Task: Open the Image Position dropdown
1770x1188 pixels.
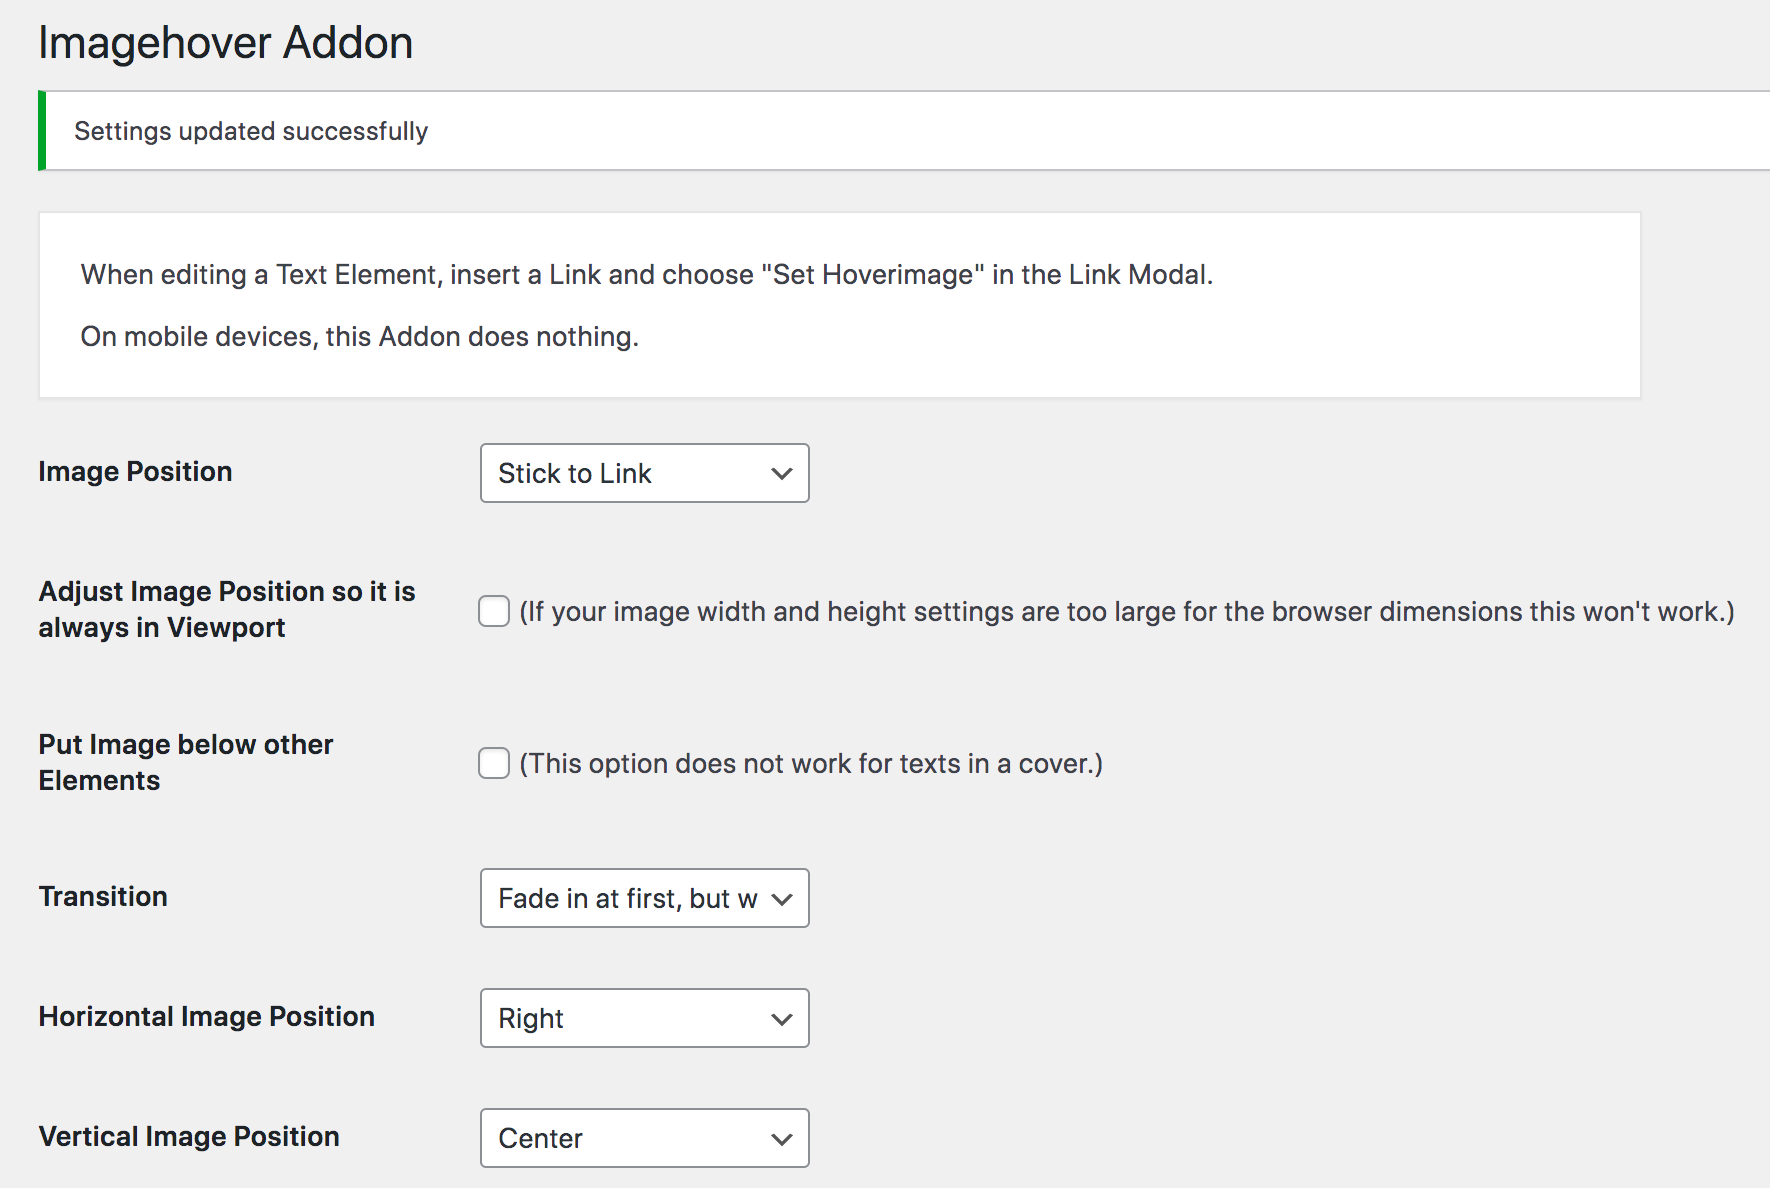Action: [x=644, y=473]
